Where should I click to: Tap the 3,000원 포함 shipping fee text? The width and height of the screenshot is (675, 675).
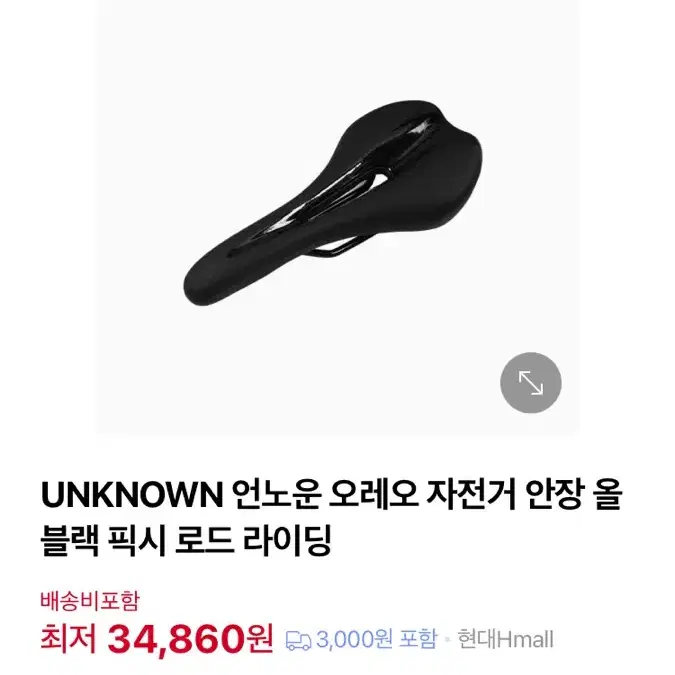pyautogui.click(x=377, y=639)
